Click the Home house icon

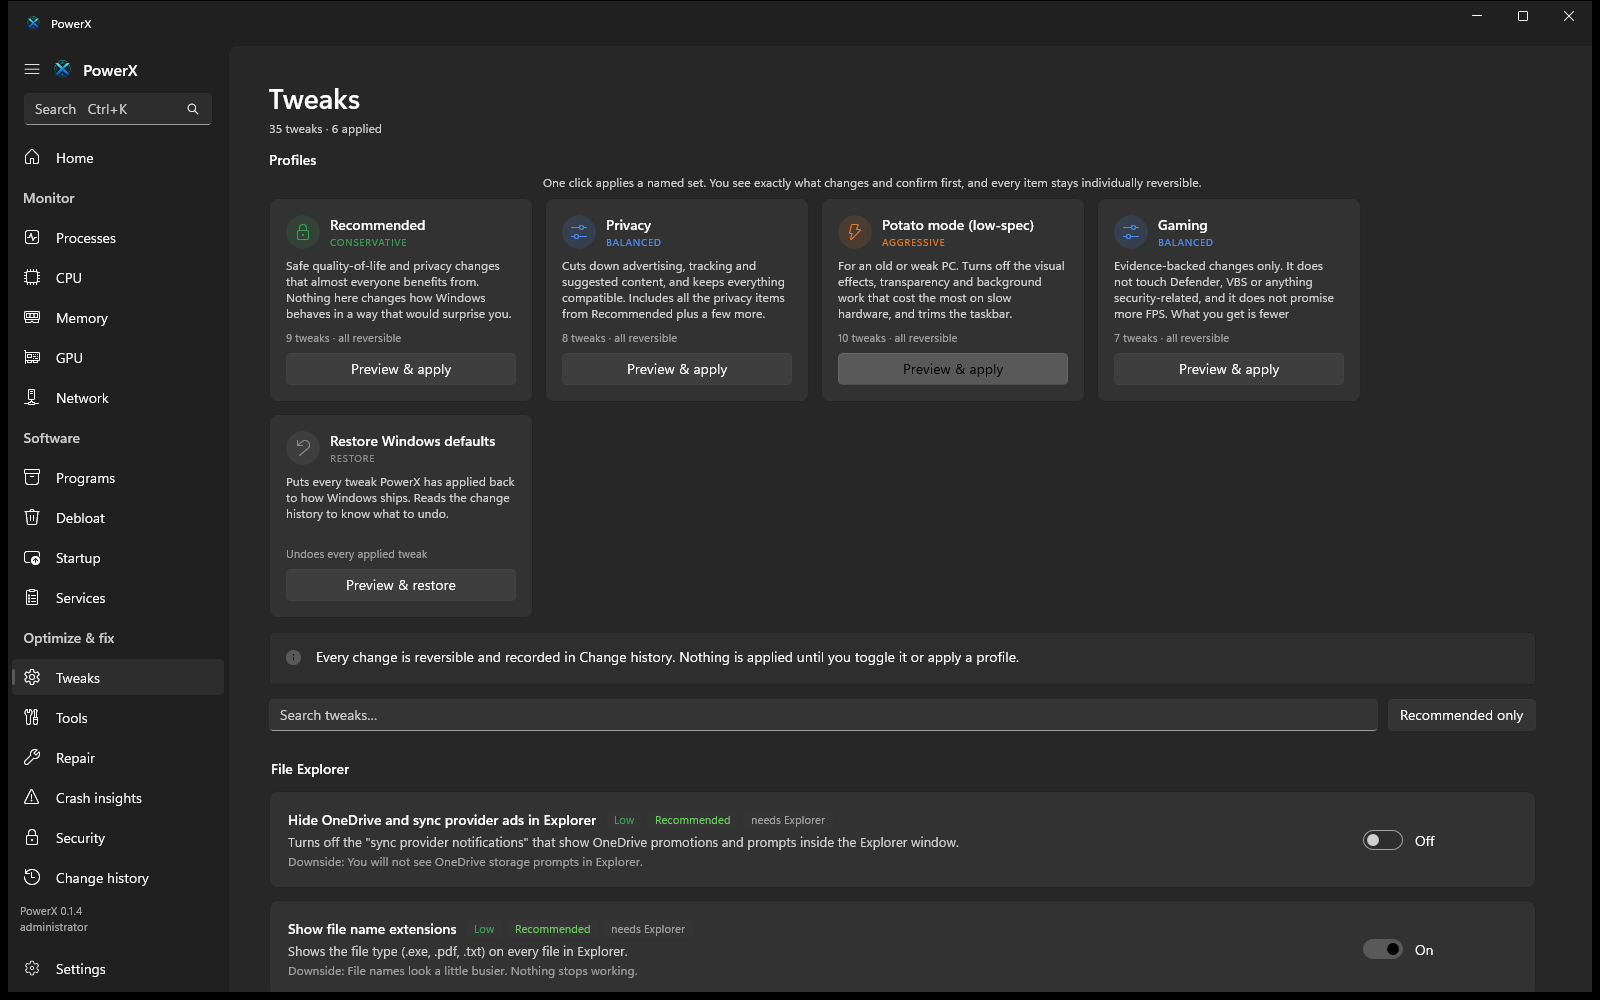[x=32, y=157]
